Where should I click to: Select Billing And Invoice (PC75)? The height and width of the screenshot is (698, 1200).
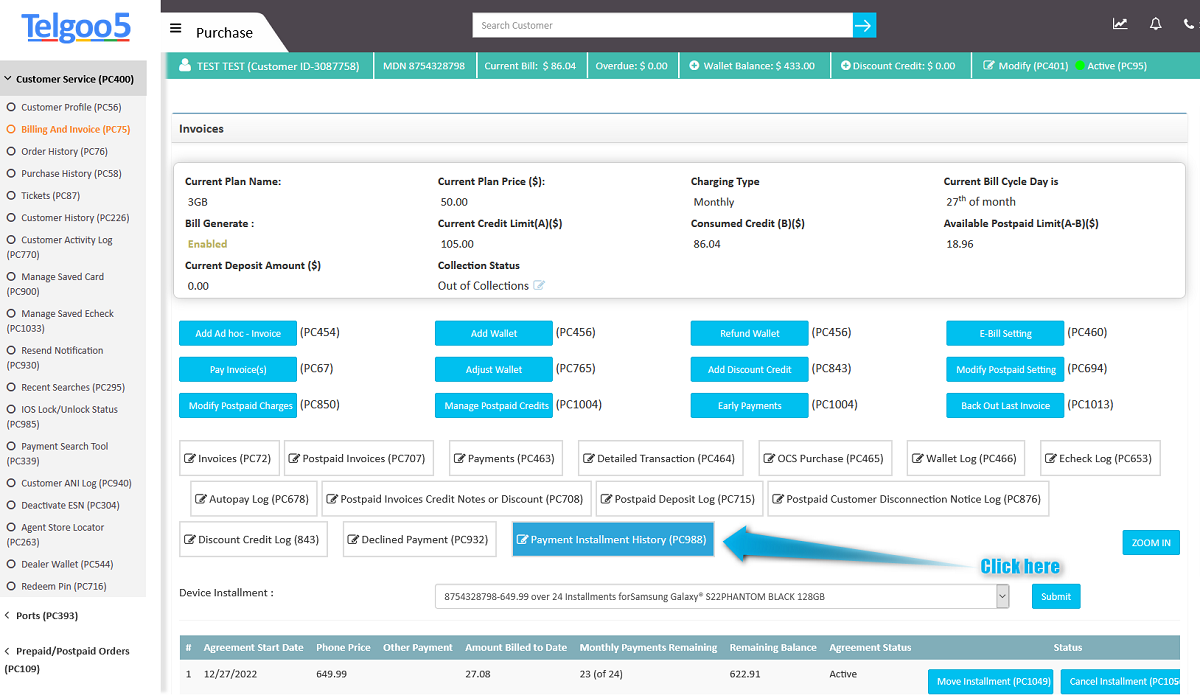(76, 129)
